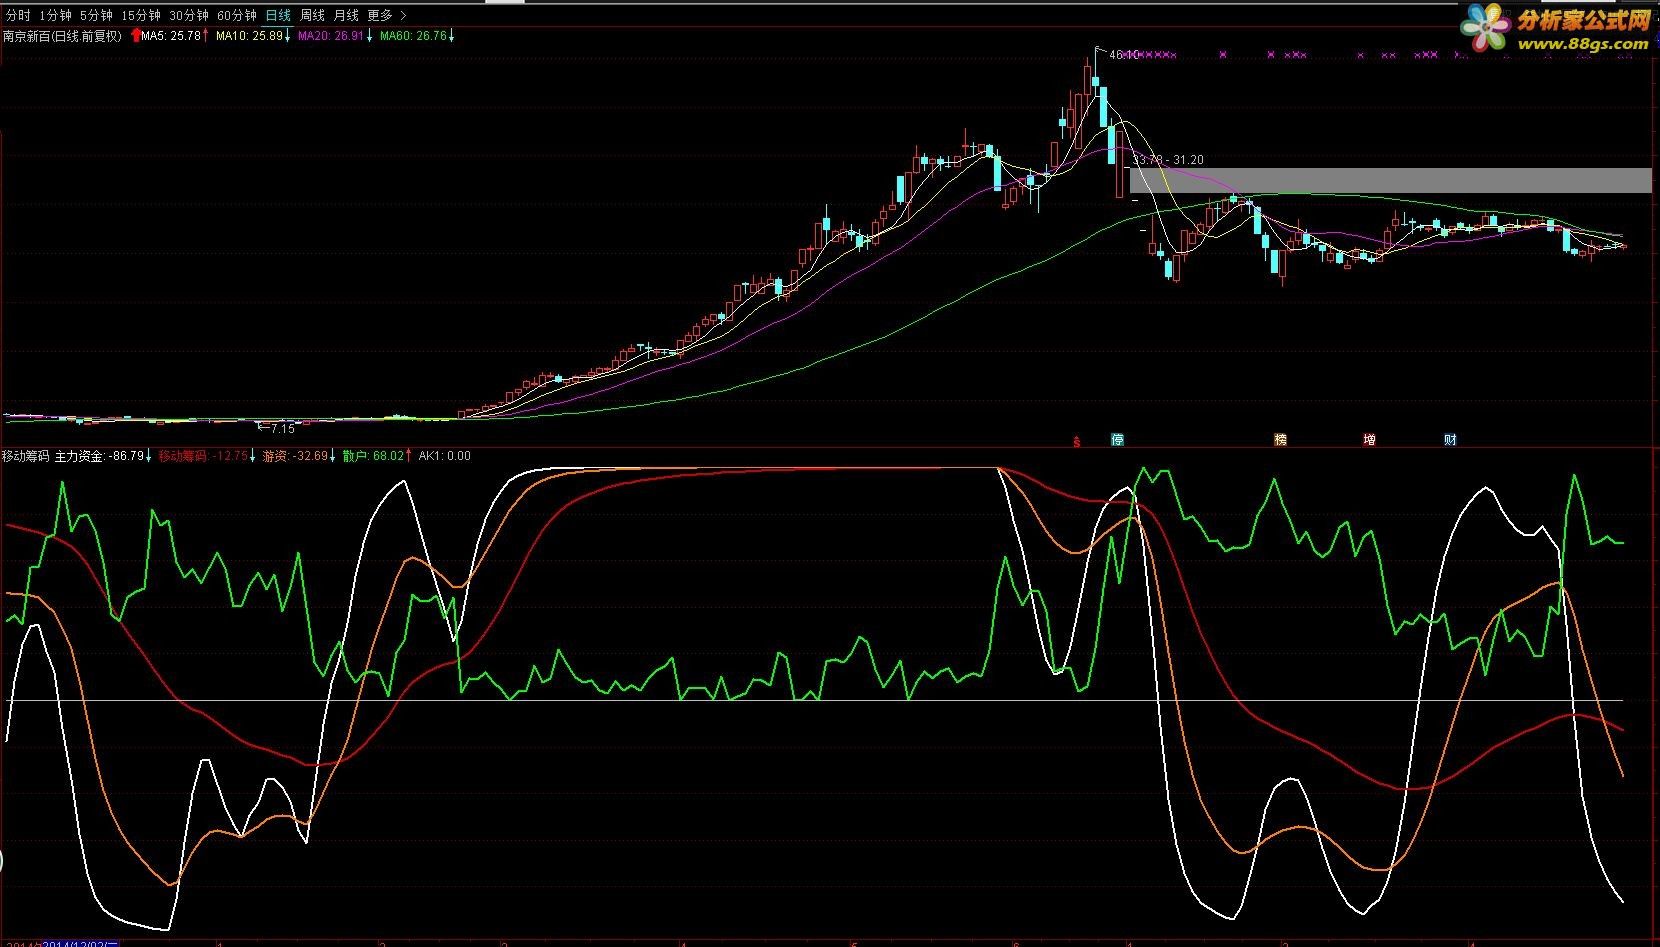Switch to the 月线 monthly chart tab
Image resolution: width=1660 pixels, height=947 pixels.
346,16
